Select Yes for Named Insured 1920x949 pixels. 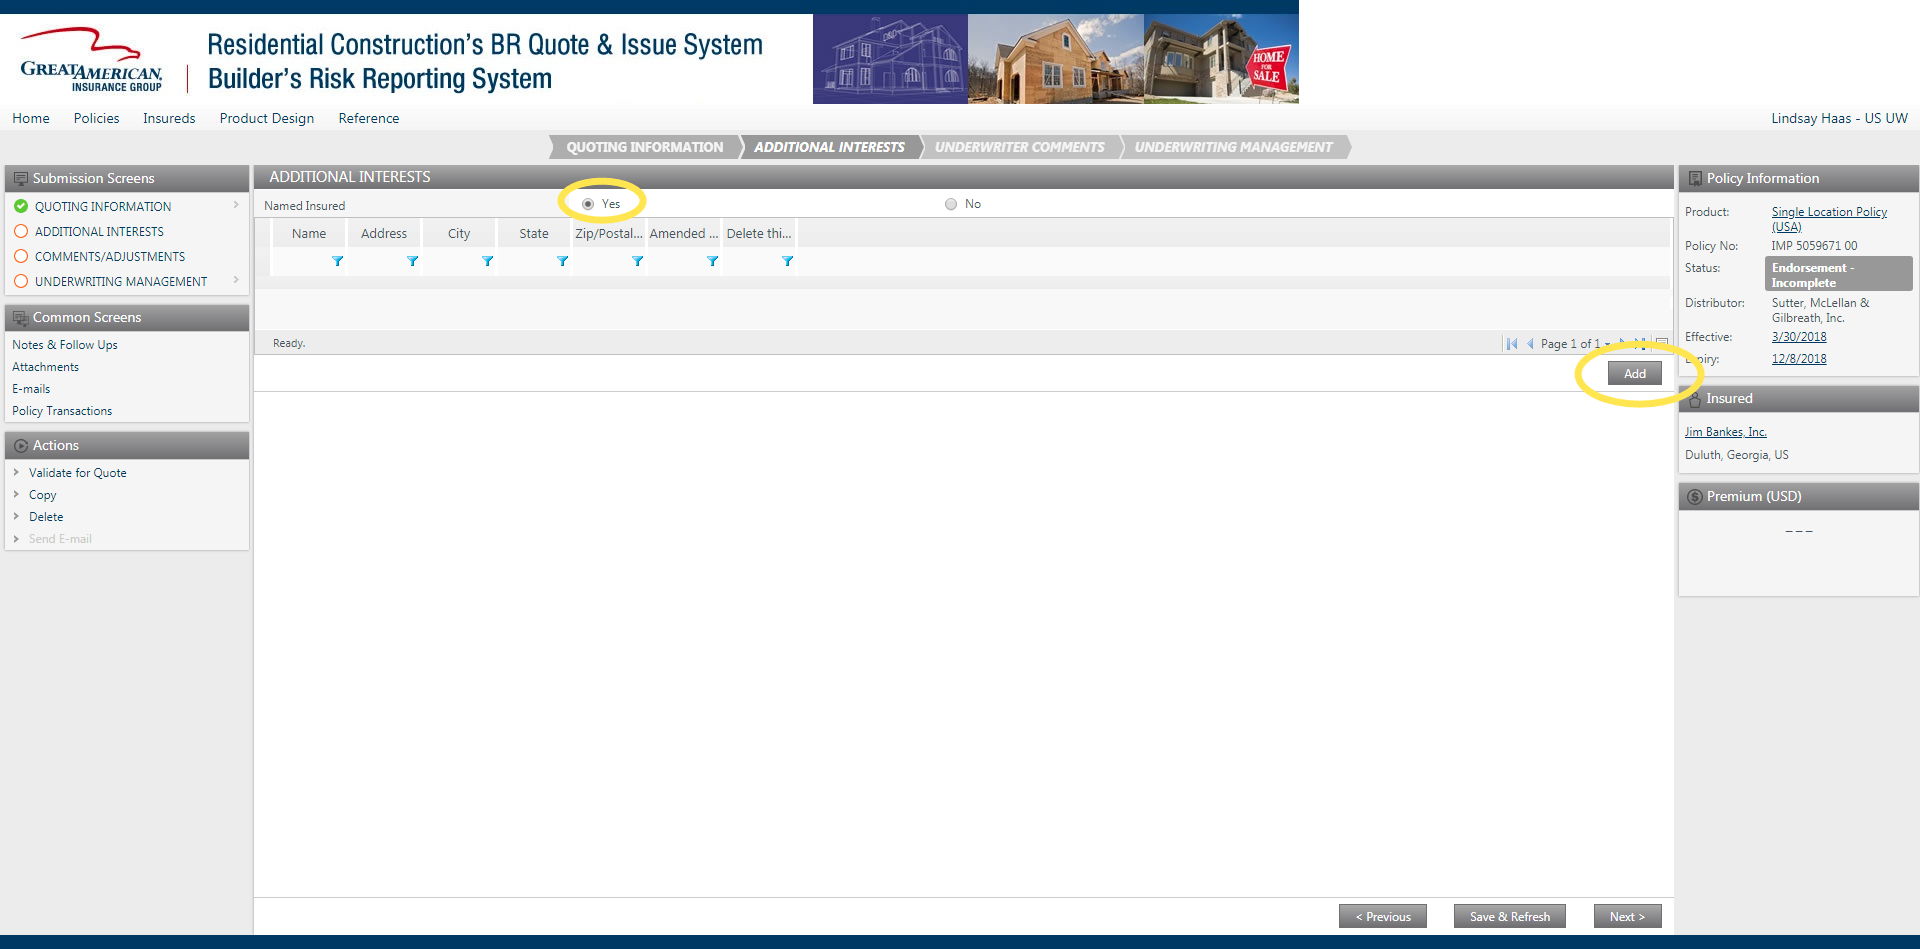(x=588, y=204)
